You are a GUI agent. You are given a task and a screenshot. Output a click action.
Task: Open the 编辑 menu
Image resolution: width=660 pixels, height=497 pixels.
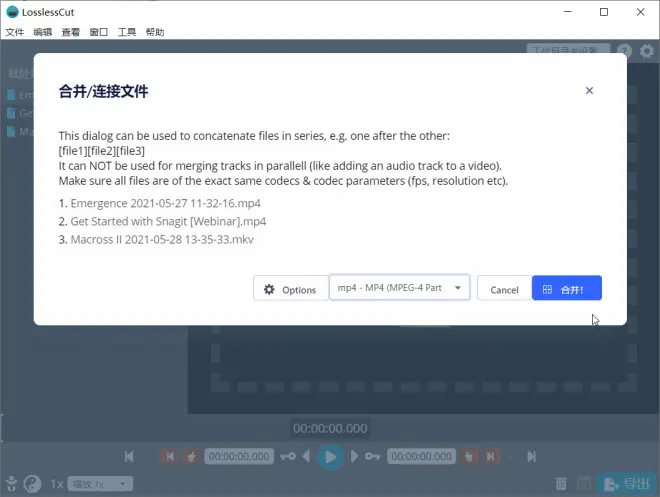tap(43, 32)
